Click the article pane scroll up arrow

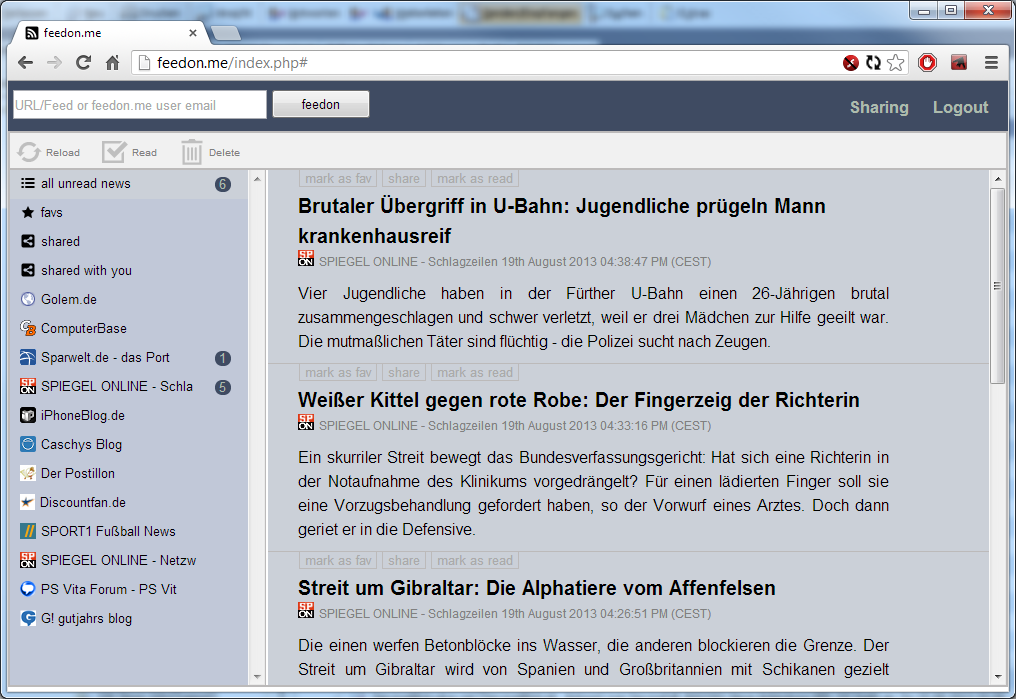pyautogui.click(x=997, y=179)
